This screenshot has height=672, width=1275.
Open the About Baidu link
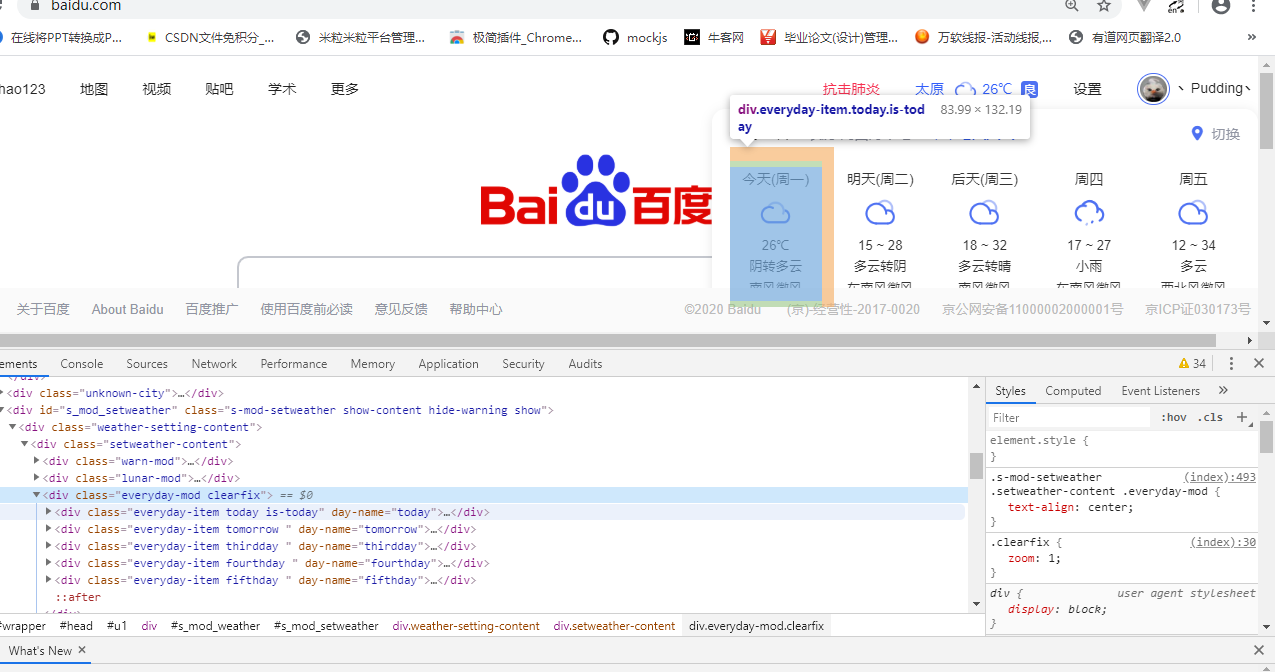point(127,309)
